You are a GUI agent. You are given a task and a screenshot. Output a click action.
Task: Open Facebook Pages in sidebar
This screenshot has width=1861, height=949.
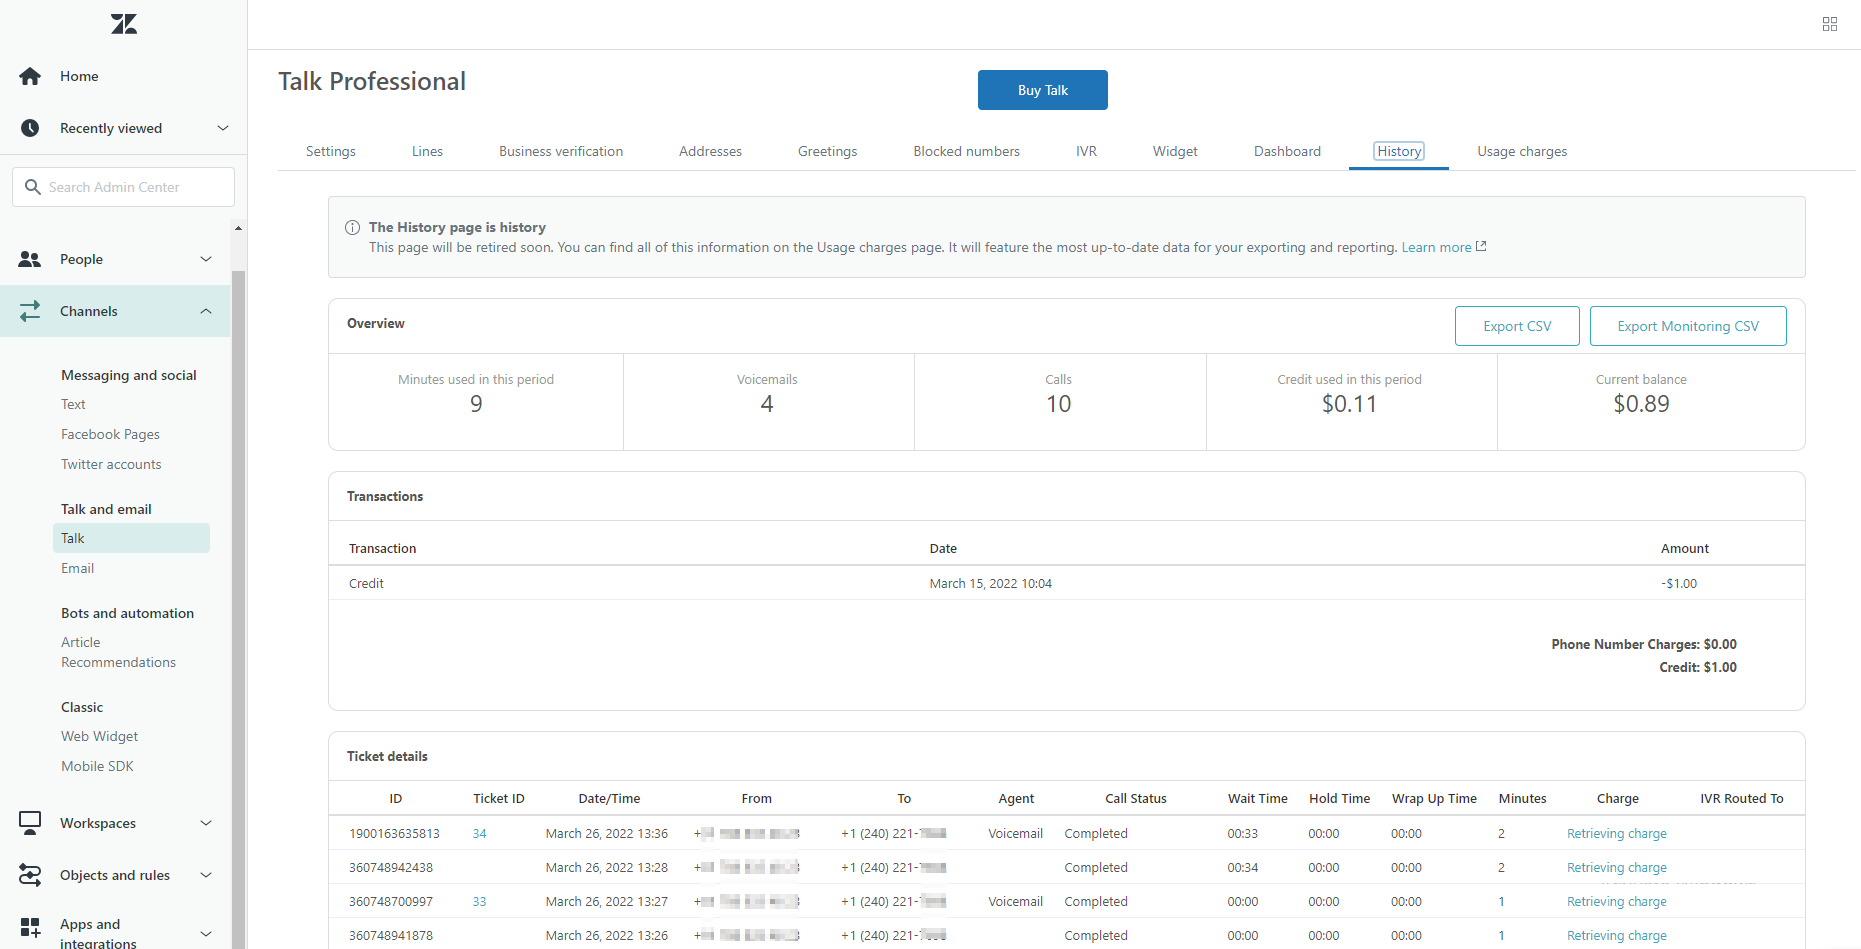pos(110,434)
